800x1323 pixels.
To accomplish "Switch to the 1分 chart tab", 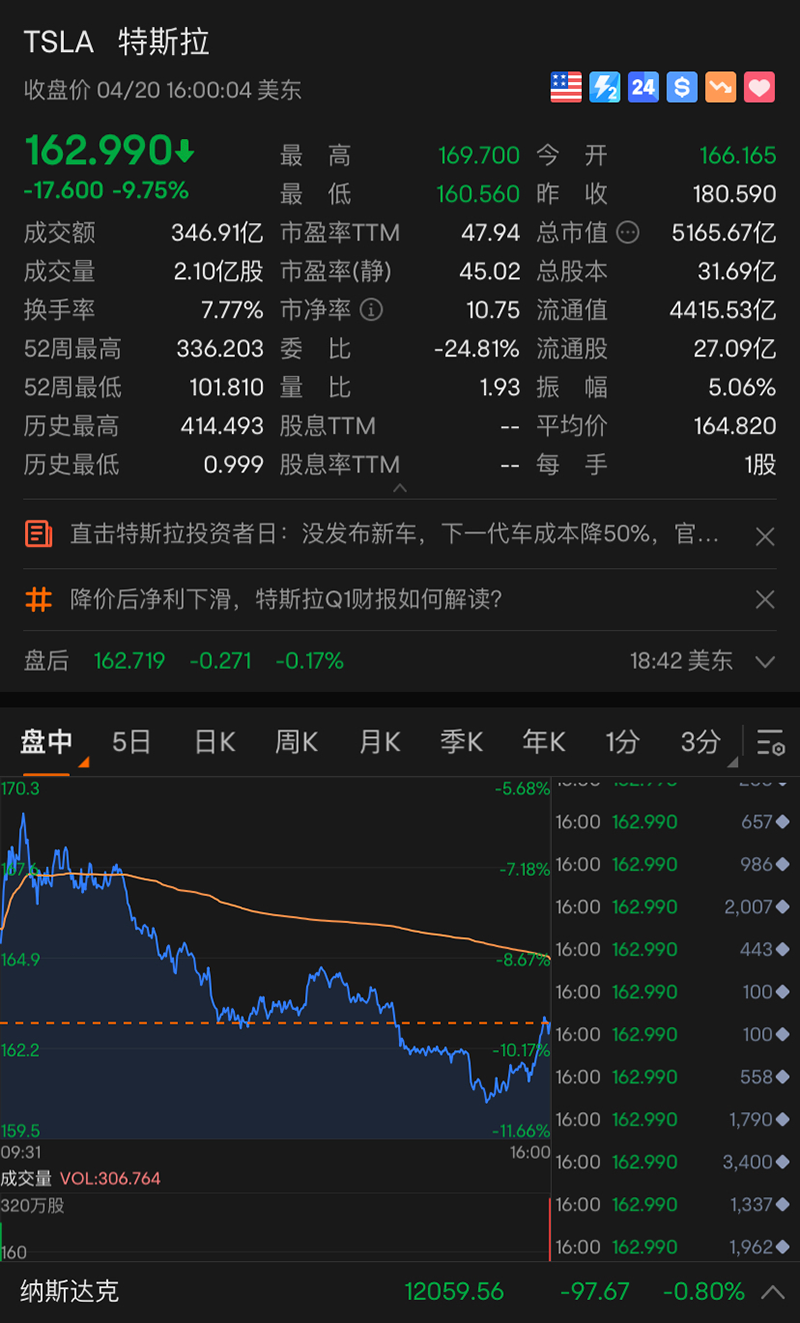I will coord(622,742).
